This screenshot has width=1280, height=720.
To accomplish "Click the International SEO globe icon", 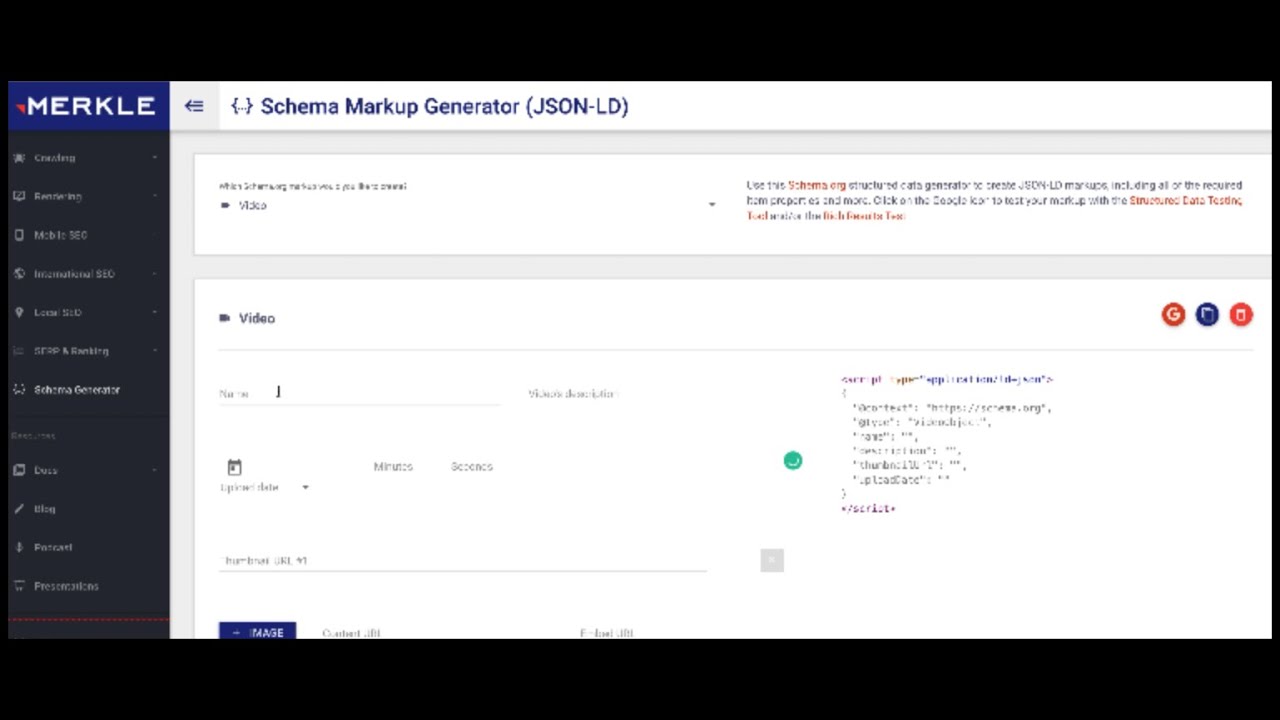I will [19, 274].
